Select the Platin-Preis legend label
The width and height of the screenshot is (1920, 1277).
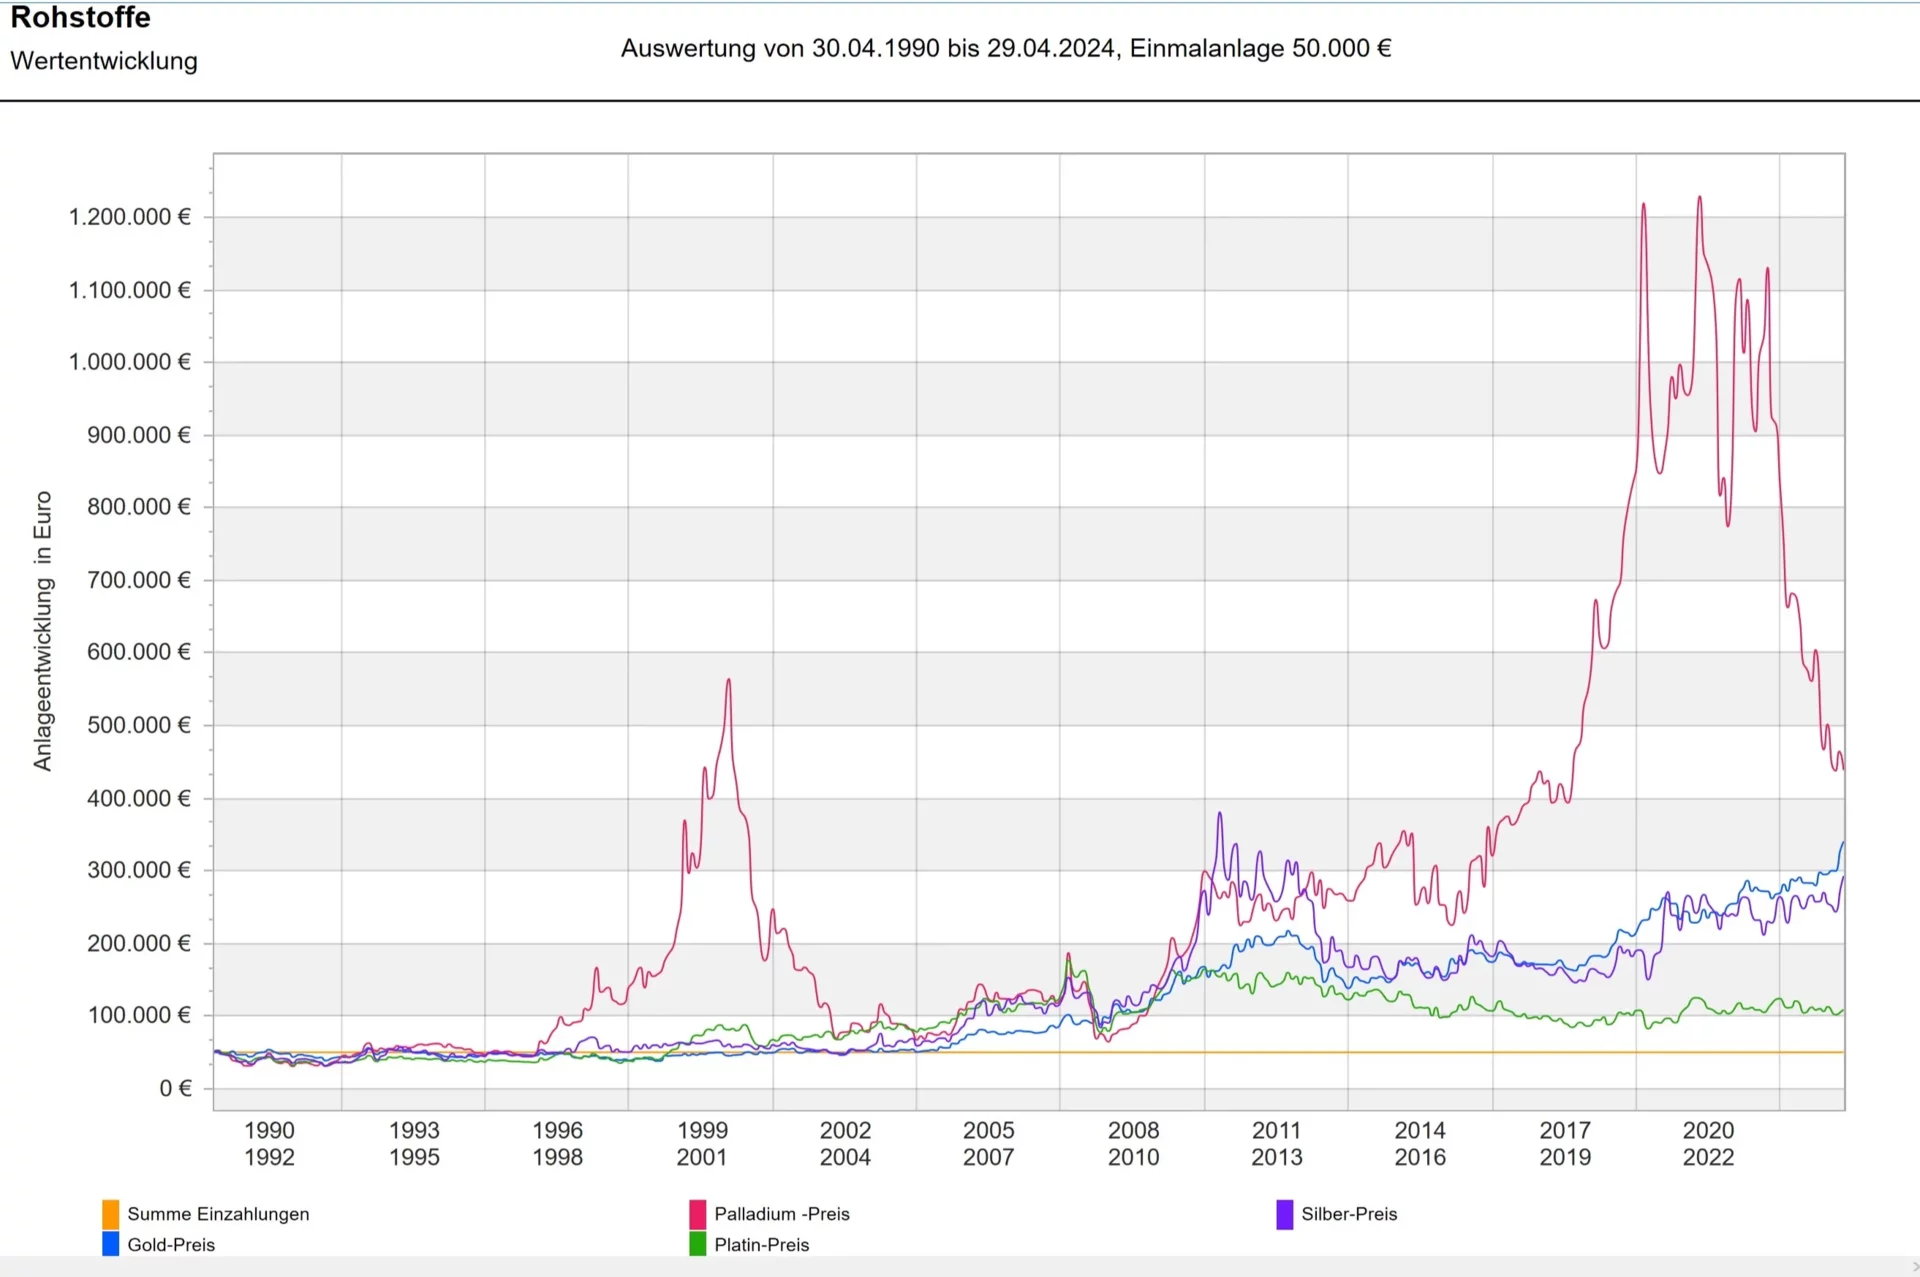point(761,1245)
